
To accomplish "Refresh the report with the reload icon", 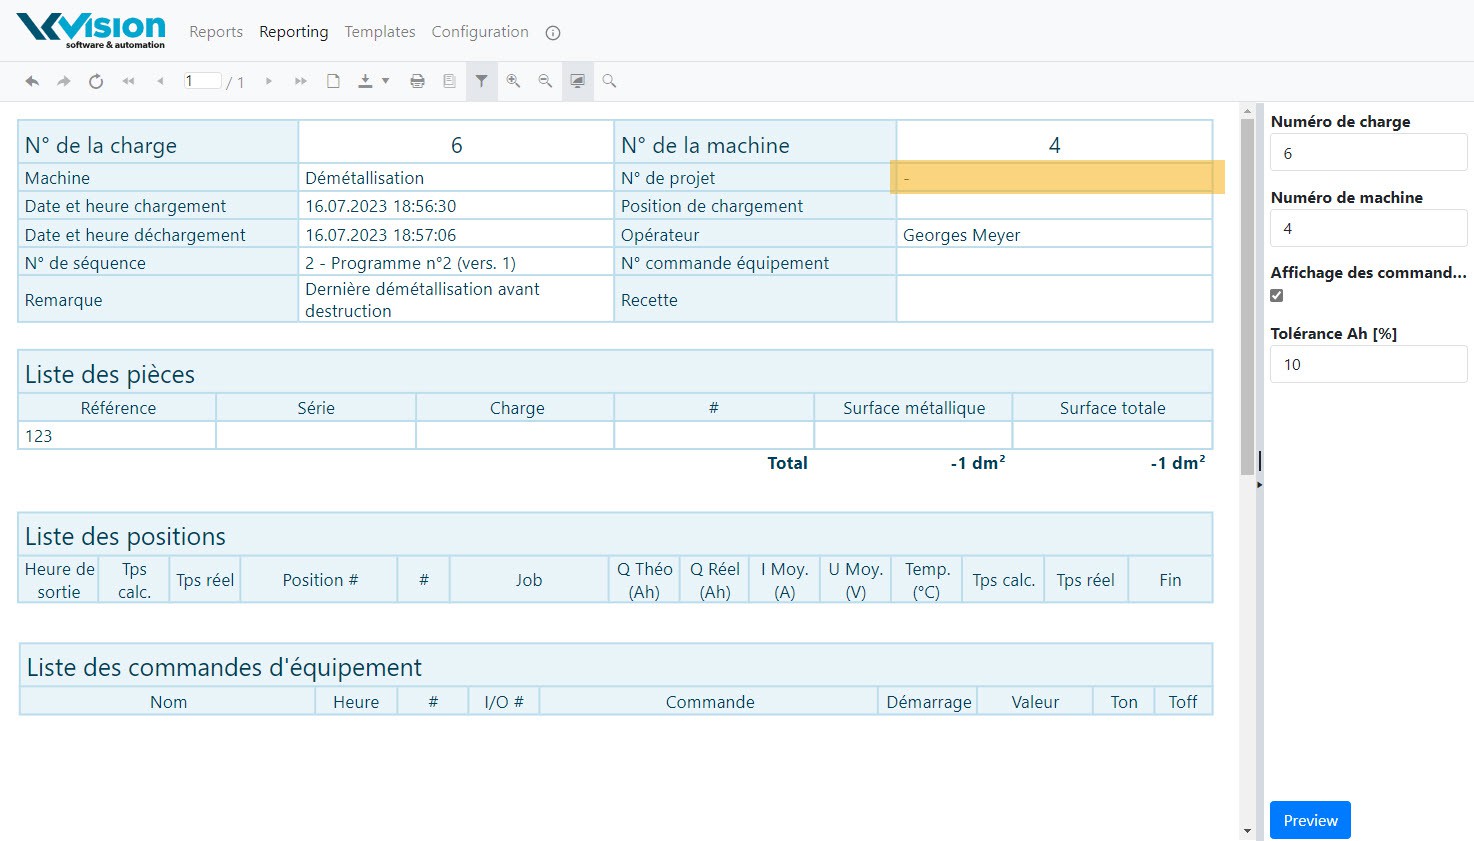I will (x=96, y=81).
